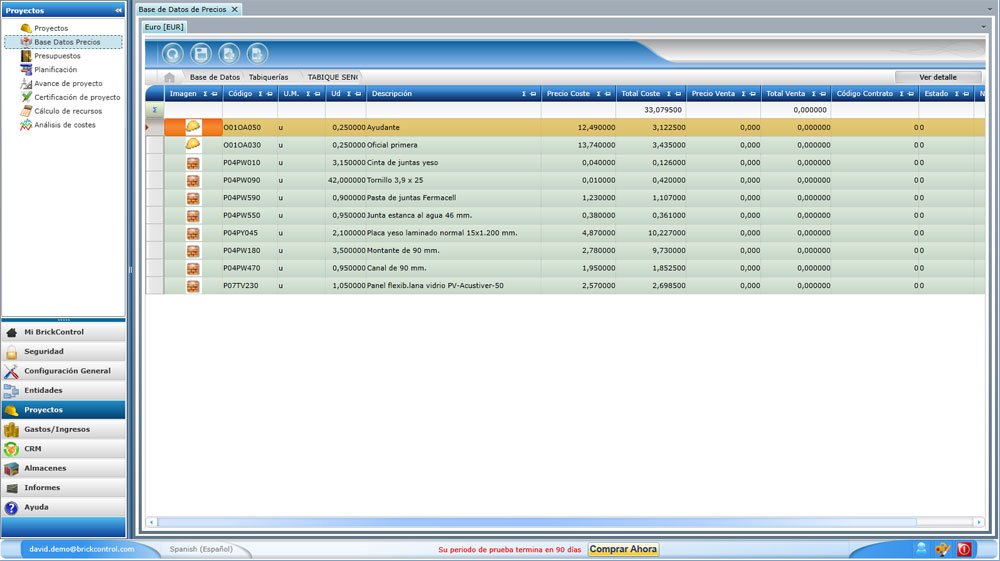Toggle pin on Descripción column header
Screen dimensions: 1000x561
(533, 94)
